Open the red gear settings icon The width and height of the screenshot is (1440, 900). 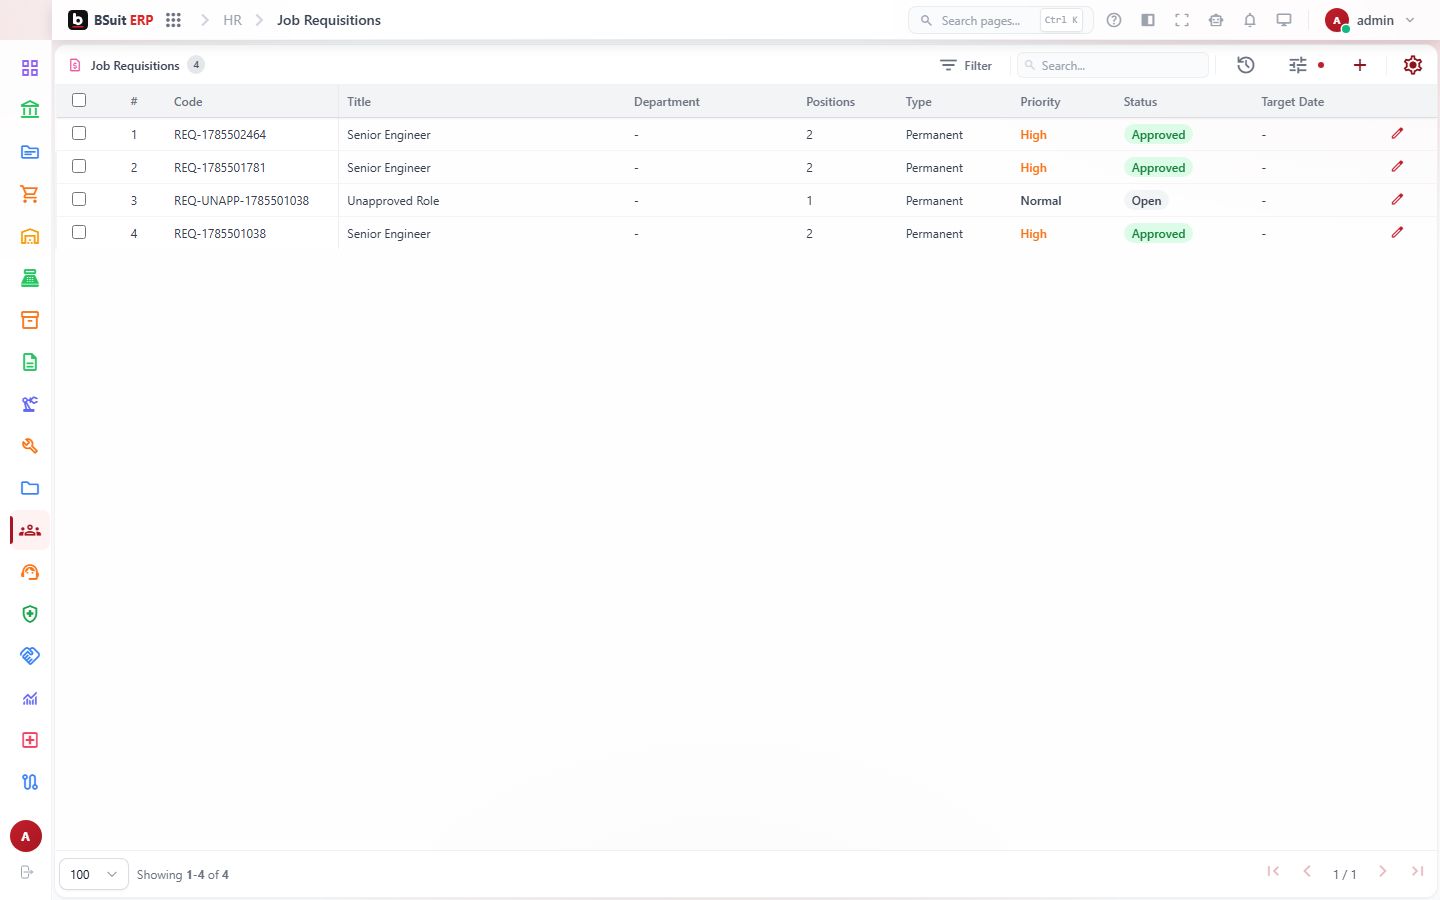[1413, 65]
